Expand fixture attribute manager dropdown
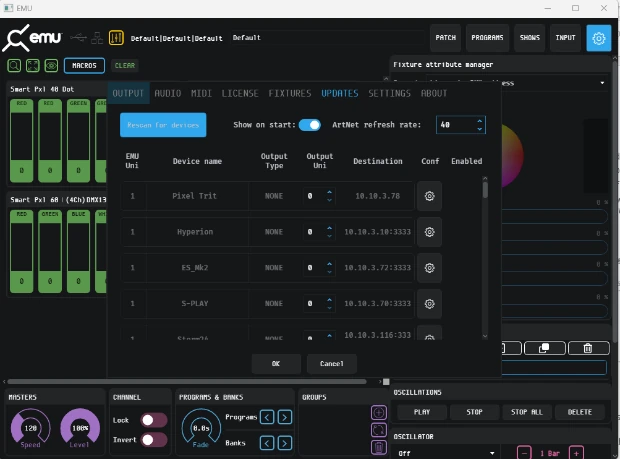The height and width of the screenshot is (459, 620). tap(602, 83)
